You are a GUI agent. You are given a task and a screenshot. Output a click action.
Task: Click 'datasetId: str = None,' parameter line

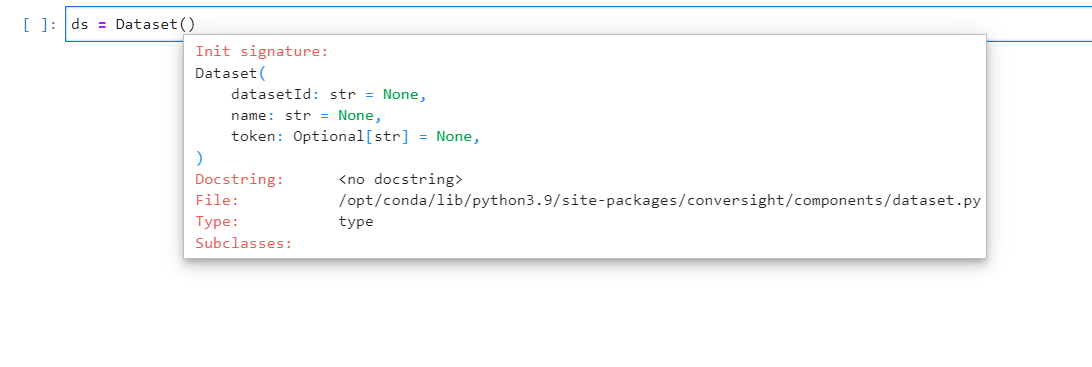coord(328,94)
